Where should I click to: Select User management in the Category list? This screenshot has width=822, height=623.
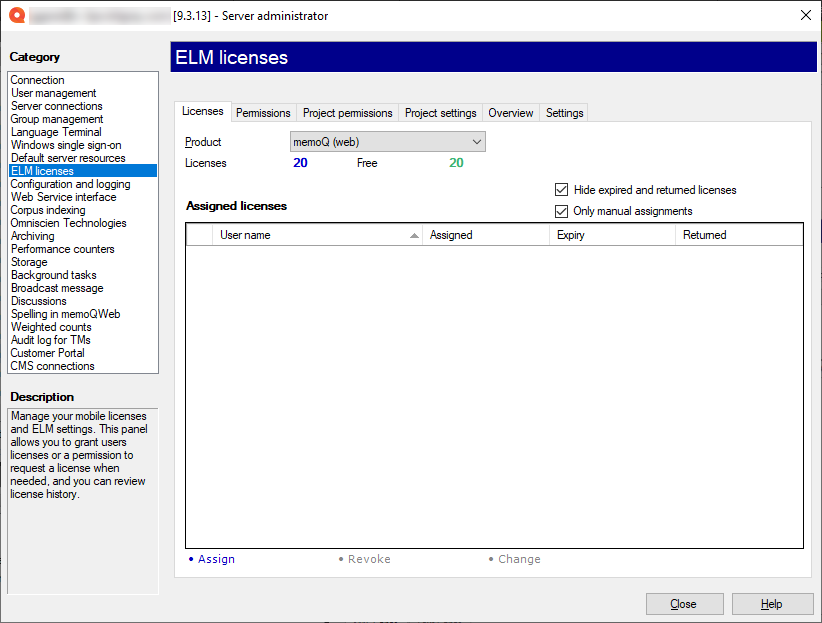[x=56, y=92]
